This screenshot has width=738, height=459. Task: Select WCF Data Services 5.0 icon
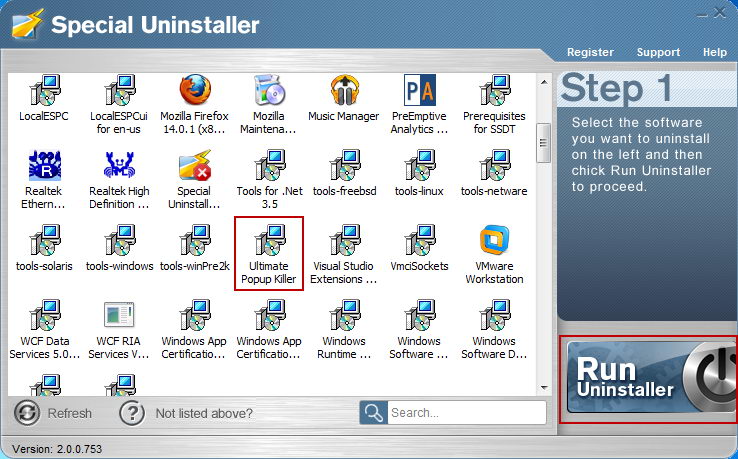coord(44,315)
